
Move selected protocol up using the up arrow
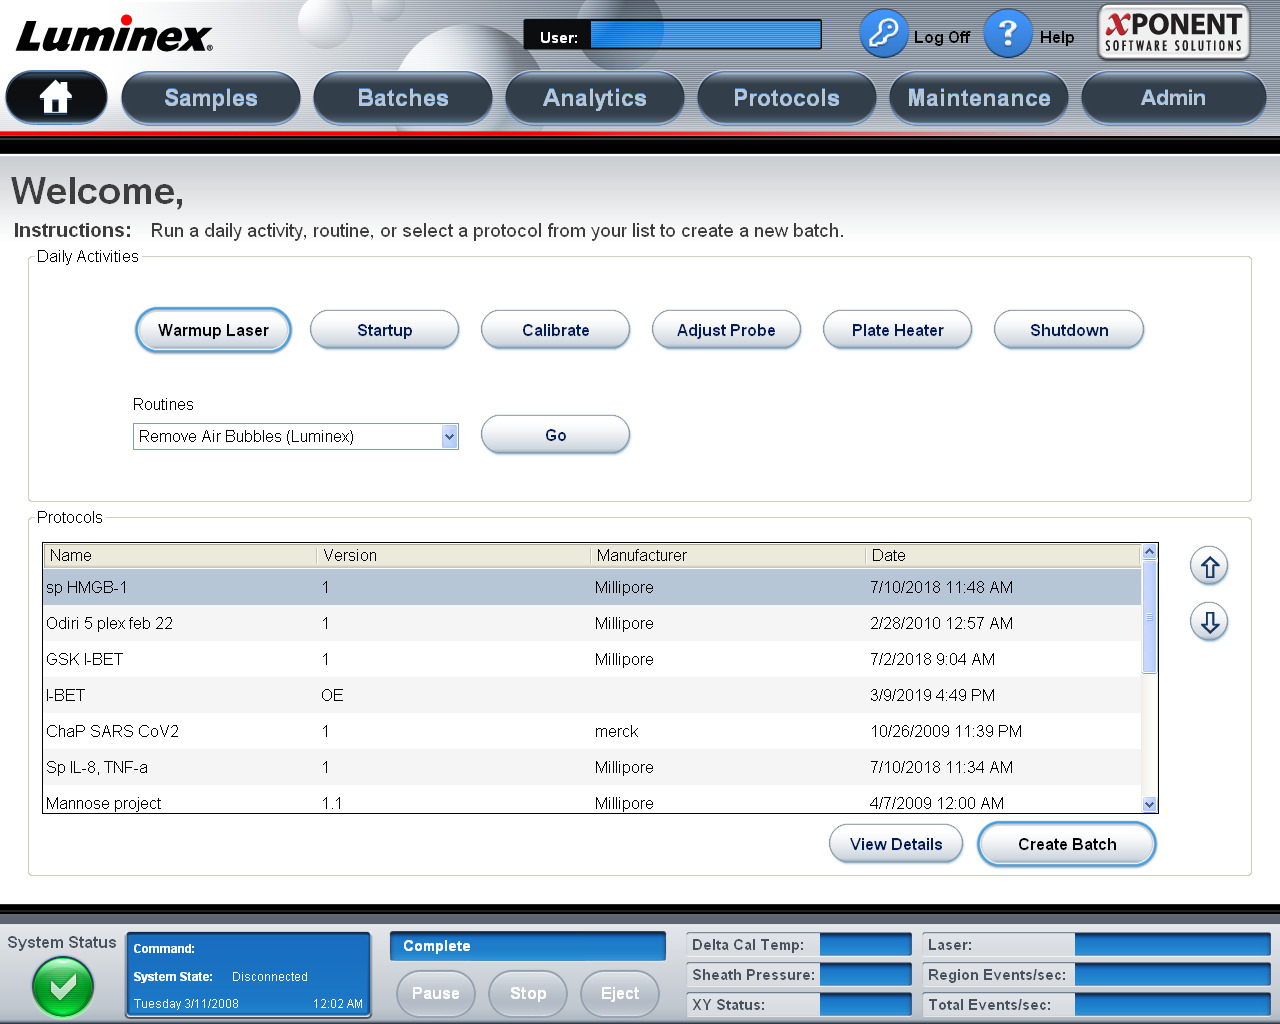1209,566
